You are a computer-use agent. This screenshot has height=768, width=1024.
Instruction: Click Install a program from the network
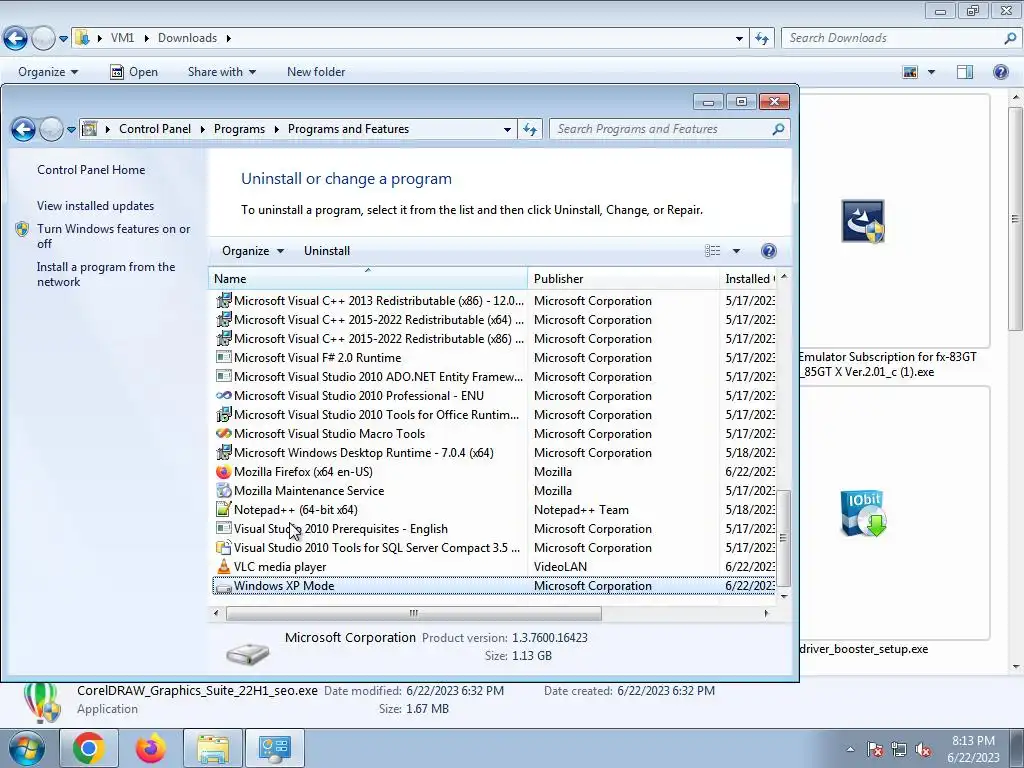coord(106,274)
